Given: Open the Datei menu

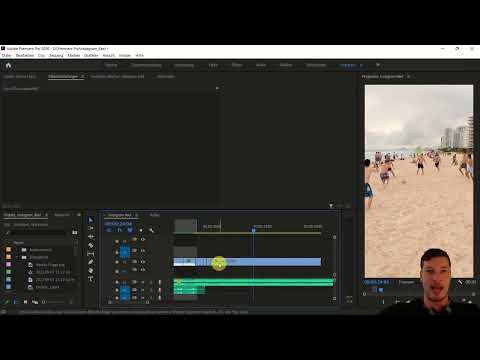Looking at the screenshot, I should click(x=7, y=55).
